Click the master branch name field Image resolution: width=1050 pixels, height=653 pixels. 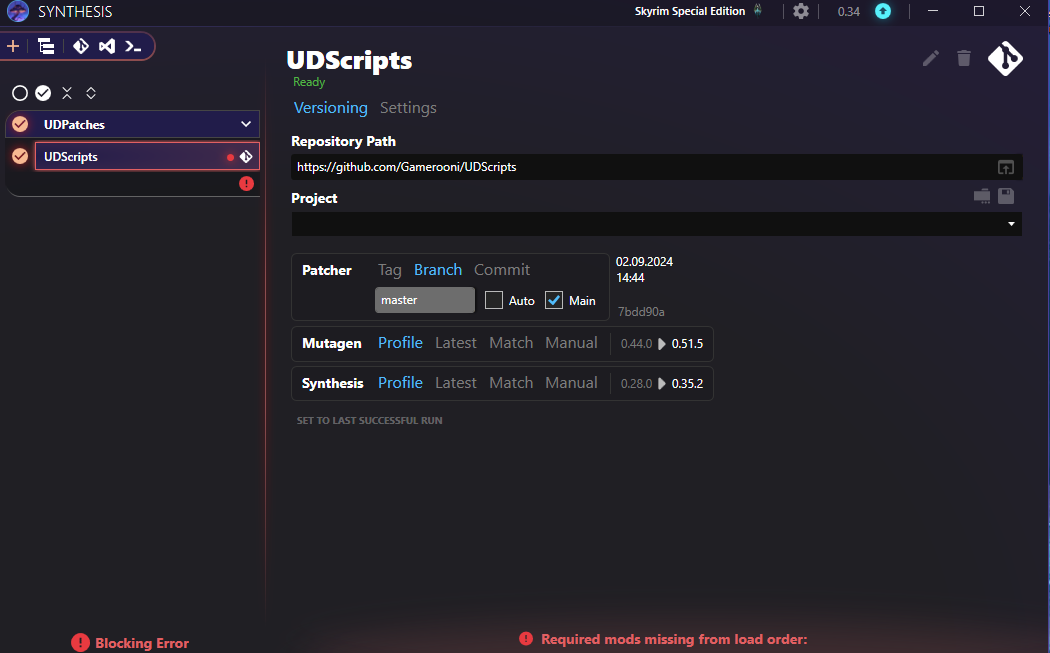(x=425, y=300)
